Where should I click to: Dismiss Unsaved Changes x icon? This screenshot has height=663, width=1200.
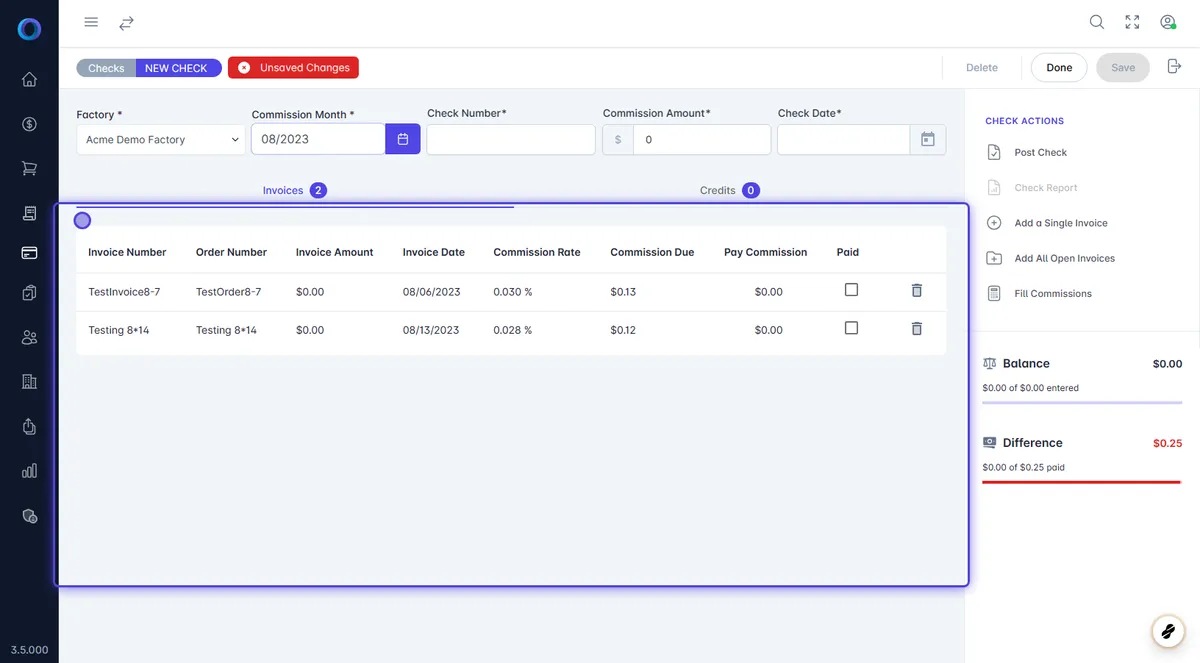244,68
